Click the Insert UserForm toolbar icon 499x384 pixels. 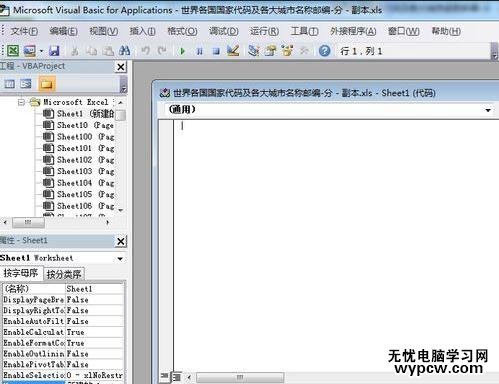(x=29, y=51)
